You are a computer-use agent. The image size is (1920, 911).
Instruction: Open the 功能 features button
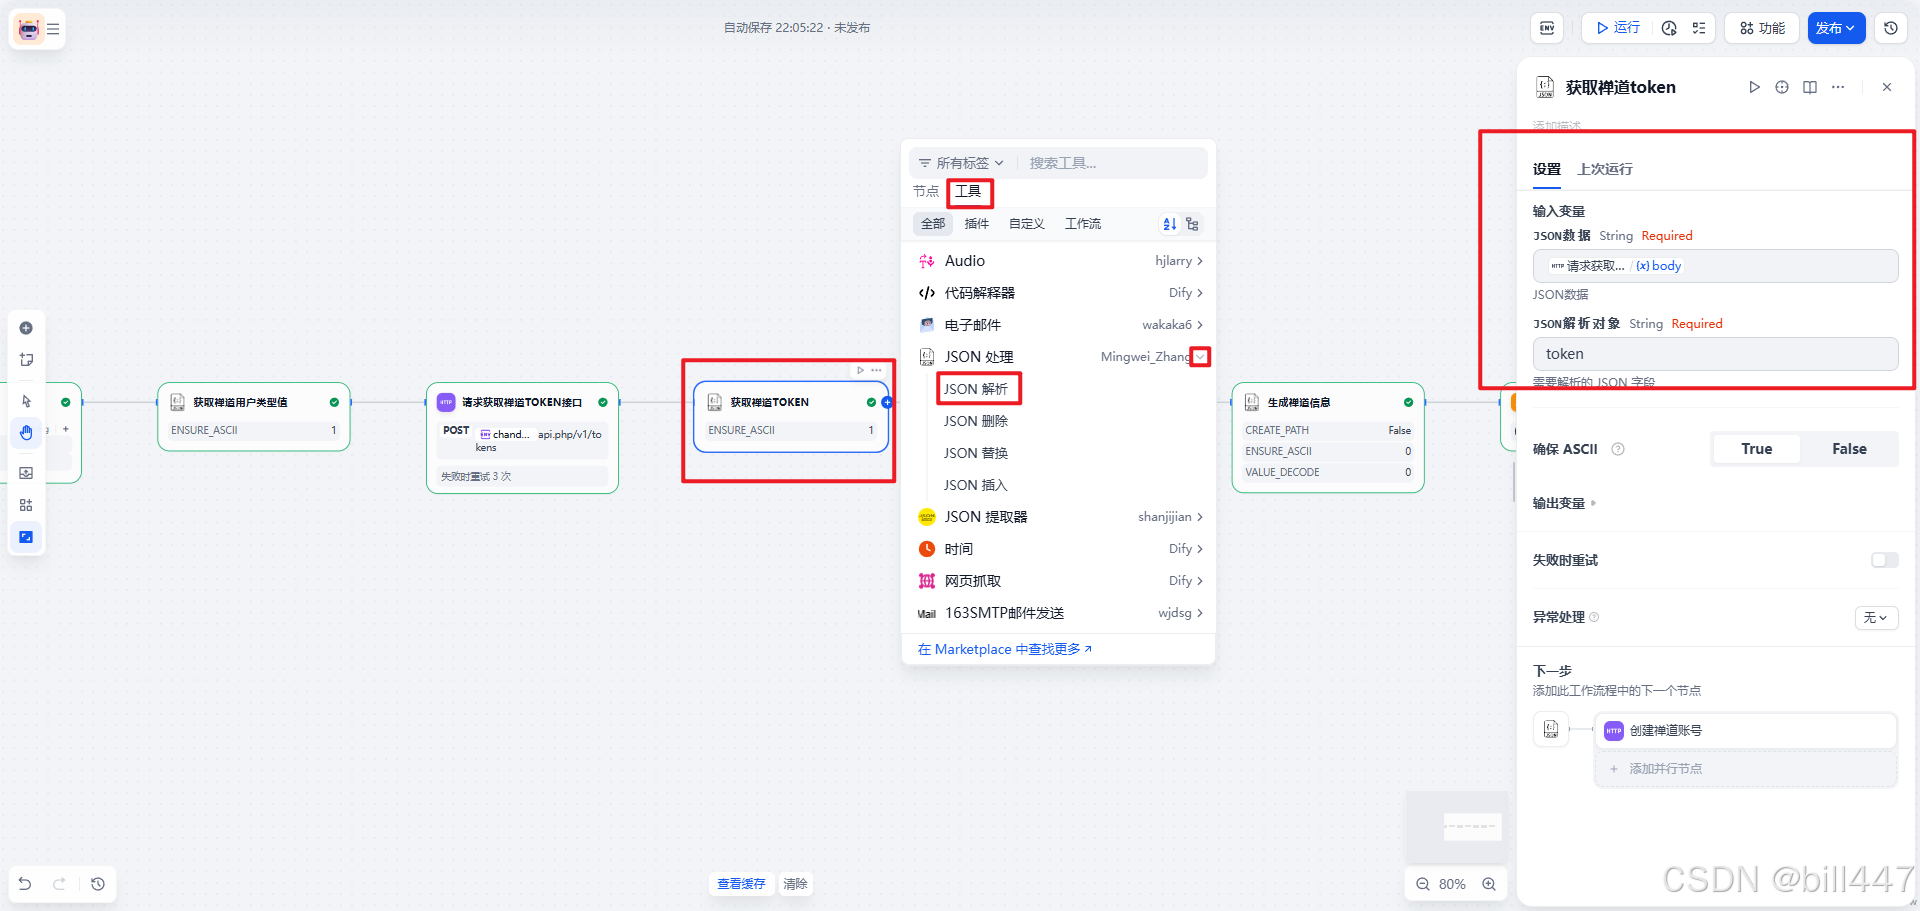pos(1762,28)
